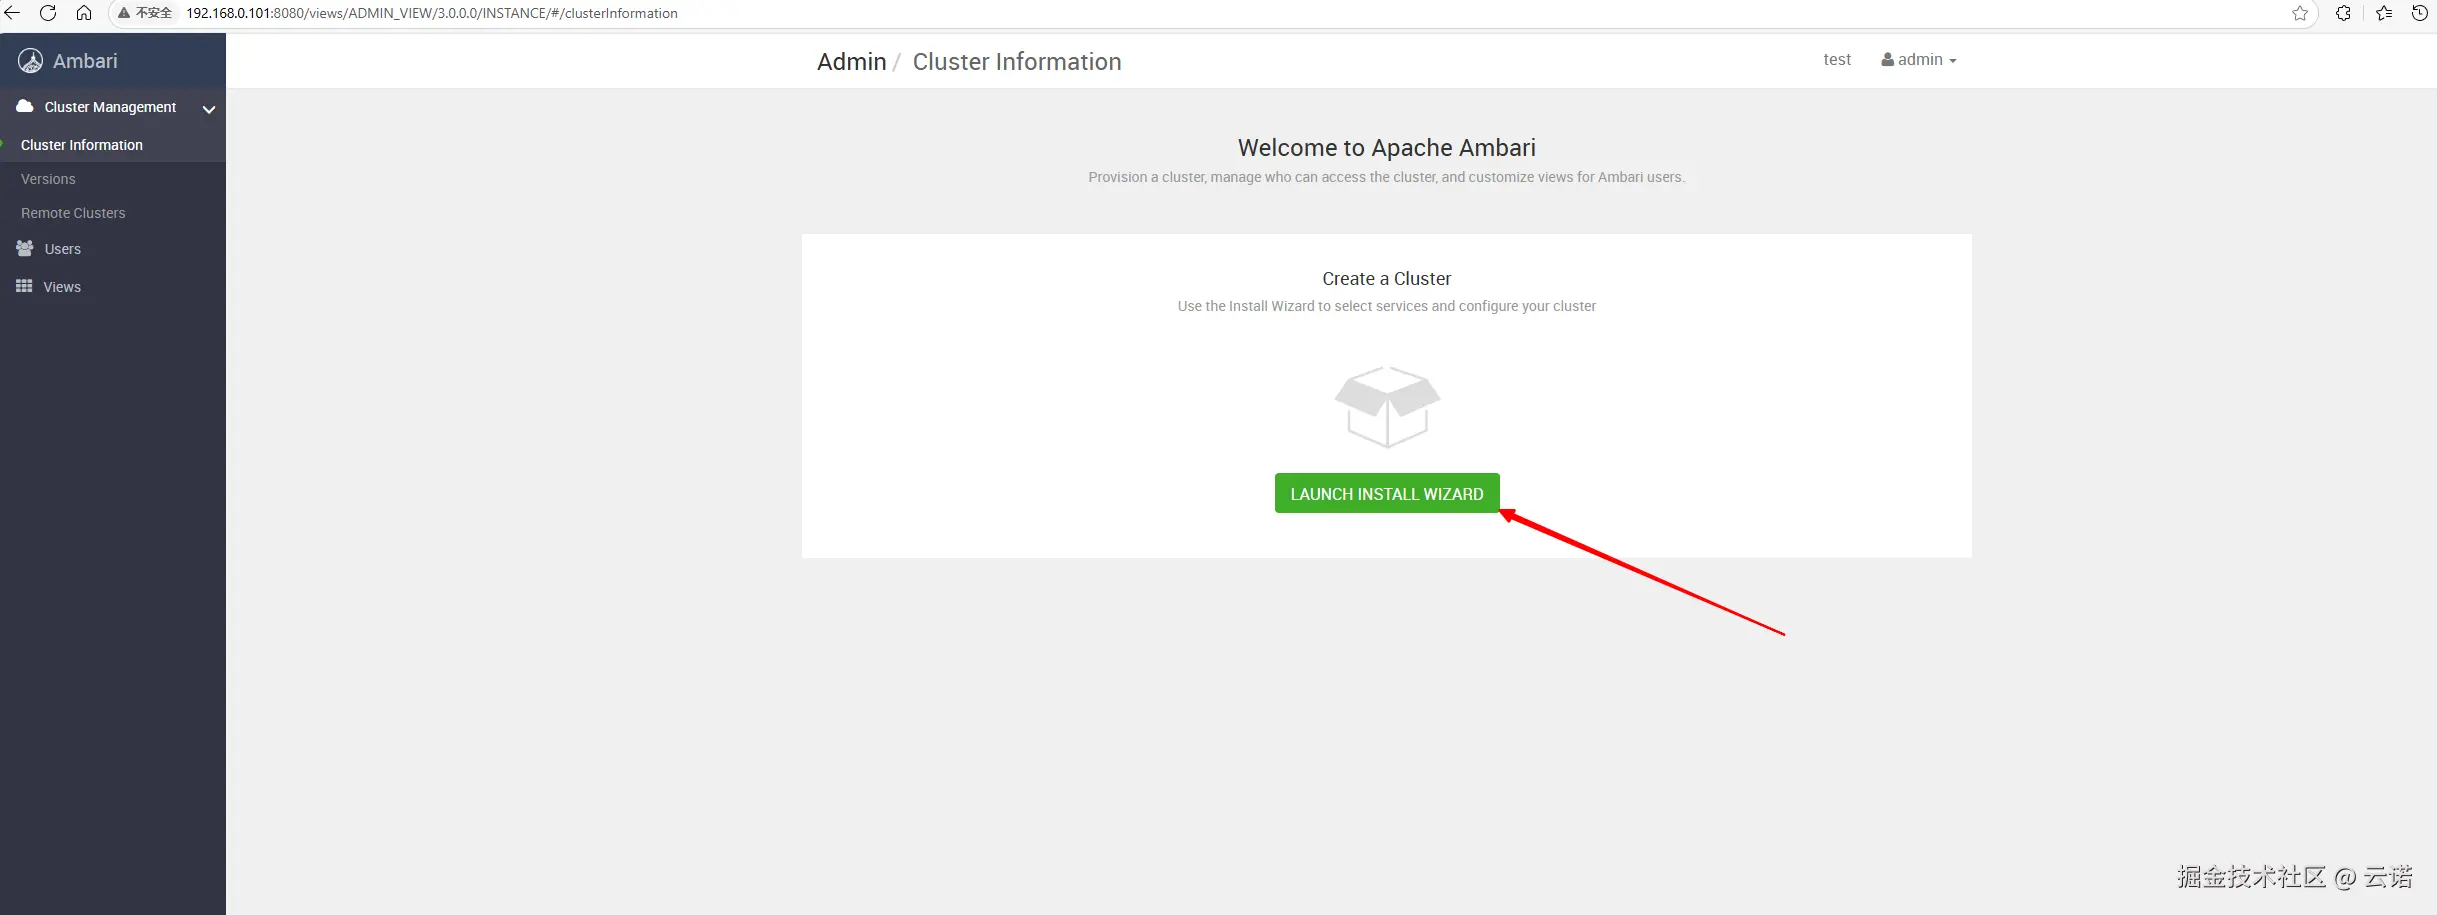Click the Users group icon in sidebar
Image resolution: width=2437 pixels, height=915 pixels.
[x=25, y=248]
